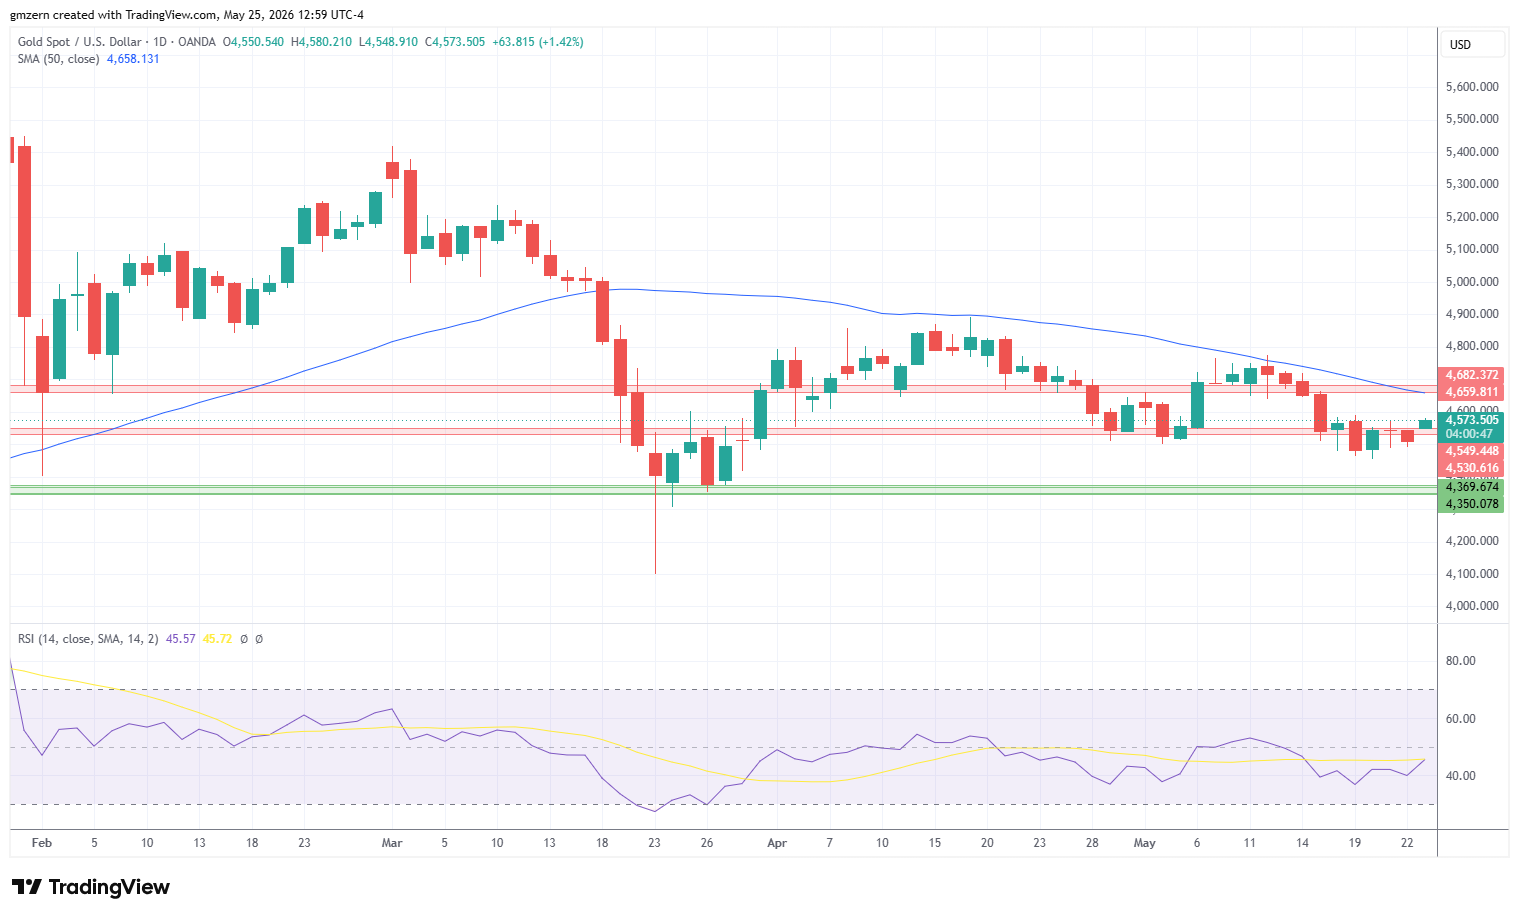This screenshot has height=917, width=1519.
Task: Click the 4,100.000 price axis label
Action: tap(1472, 574)
